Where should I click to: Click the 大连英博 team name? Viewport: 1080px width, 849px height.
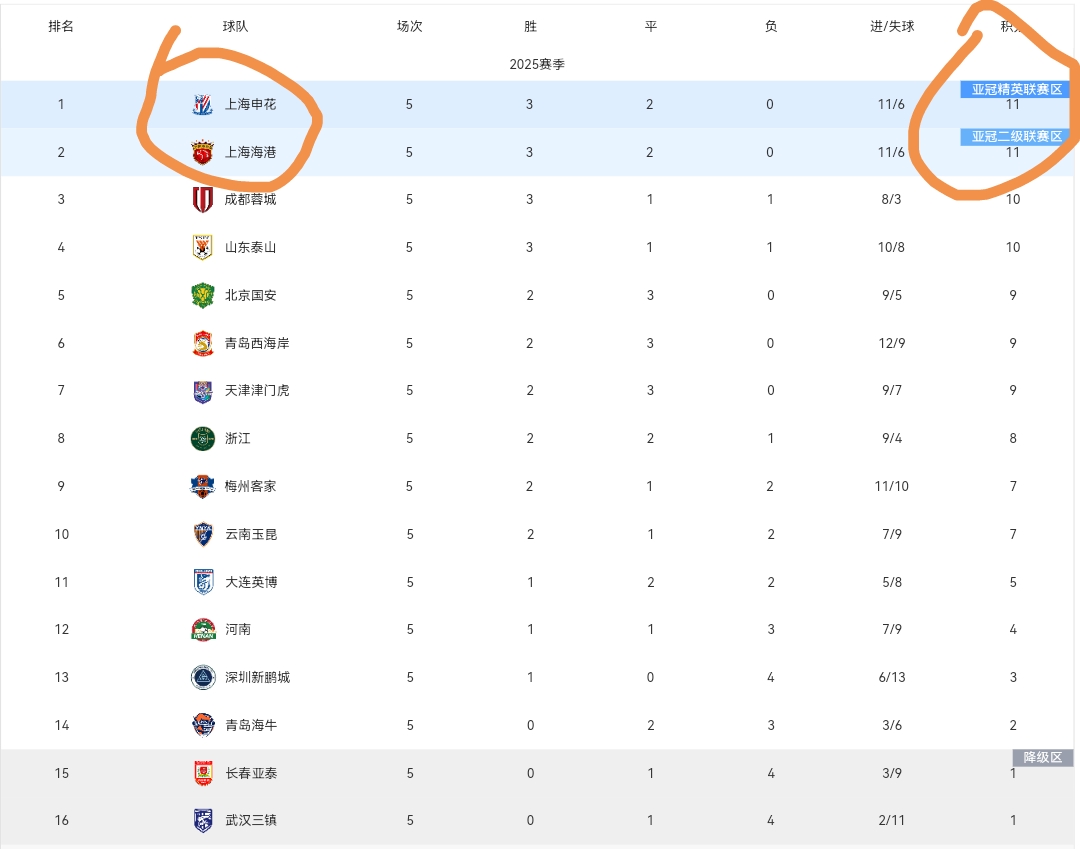(x=251, y=582)
